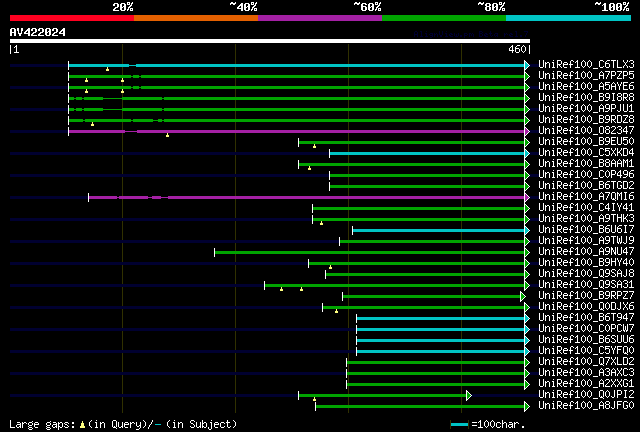Open the UniRef100_C6TLX3 hit label
The width and height of the screenshot is (640, 432).
click(586, 65)
